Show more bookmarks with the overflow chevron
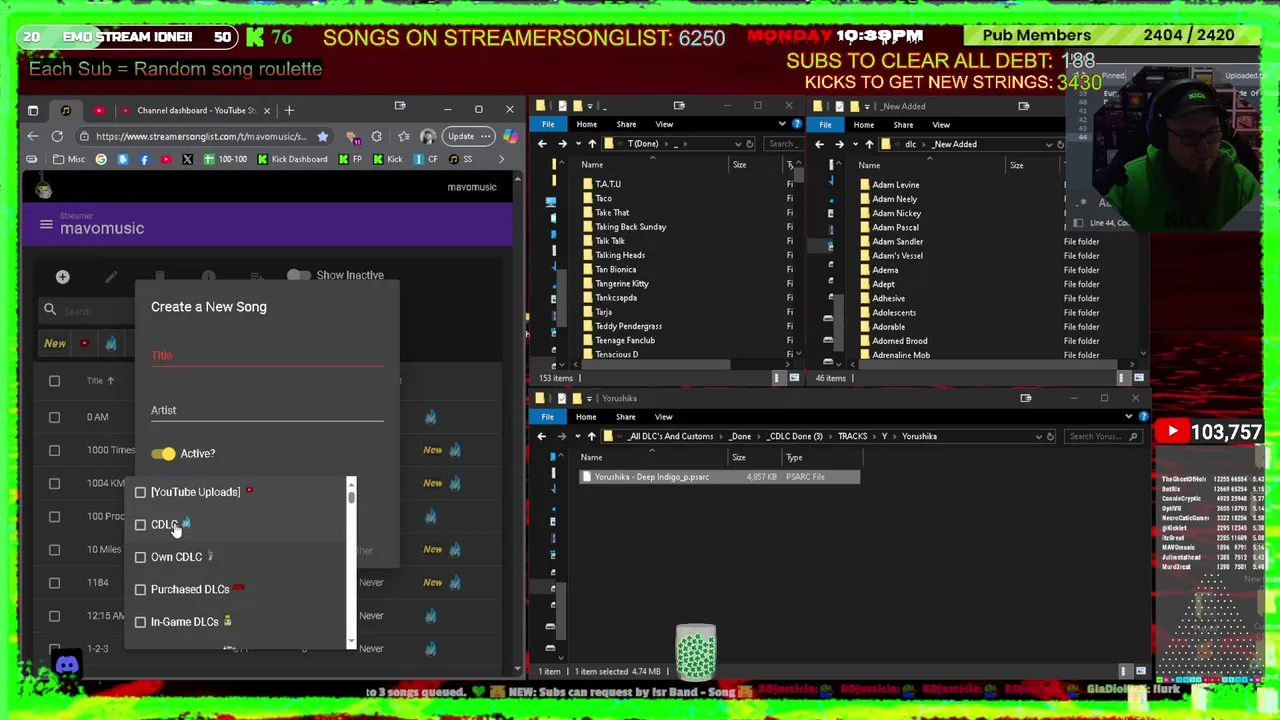This screenshot has height=720, width=1280. (x=501, y=159)
